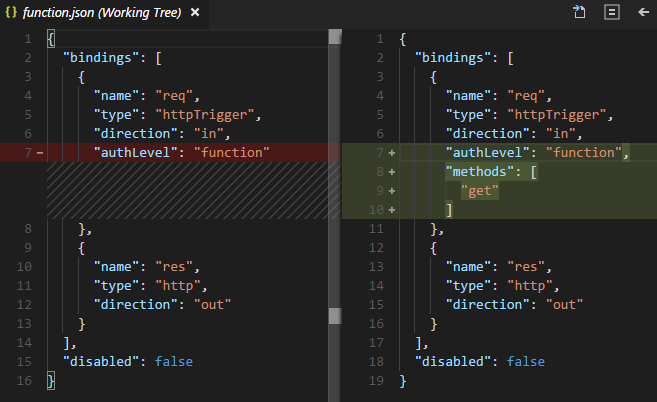Click the square icon beside the back arrow
The height and width of the screenshot is (402, 657).
point(610,13)
